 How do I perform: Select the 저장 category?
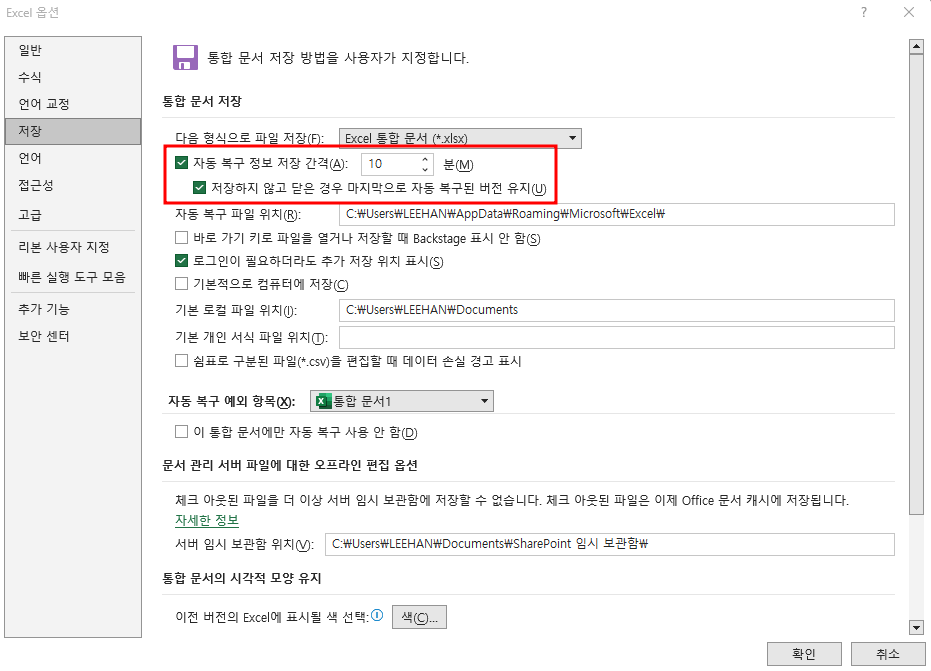tap(73, 131)
